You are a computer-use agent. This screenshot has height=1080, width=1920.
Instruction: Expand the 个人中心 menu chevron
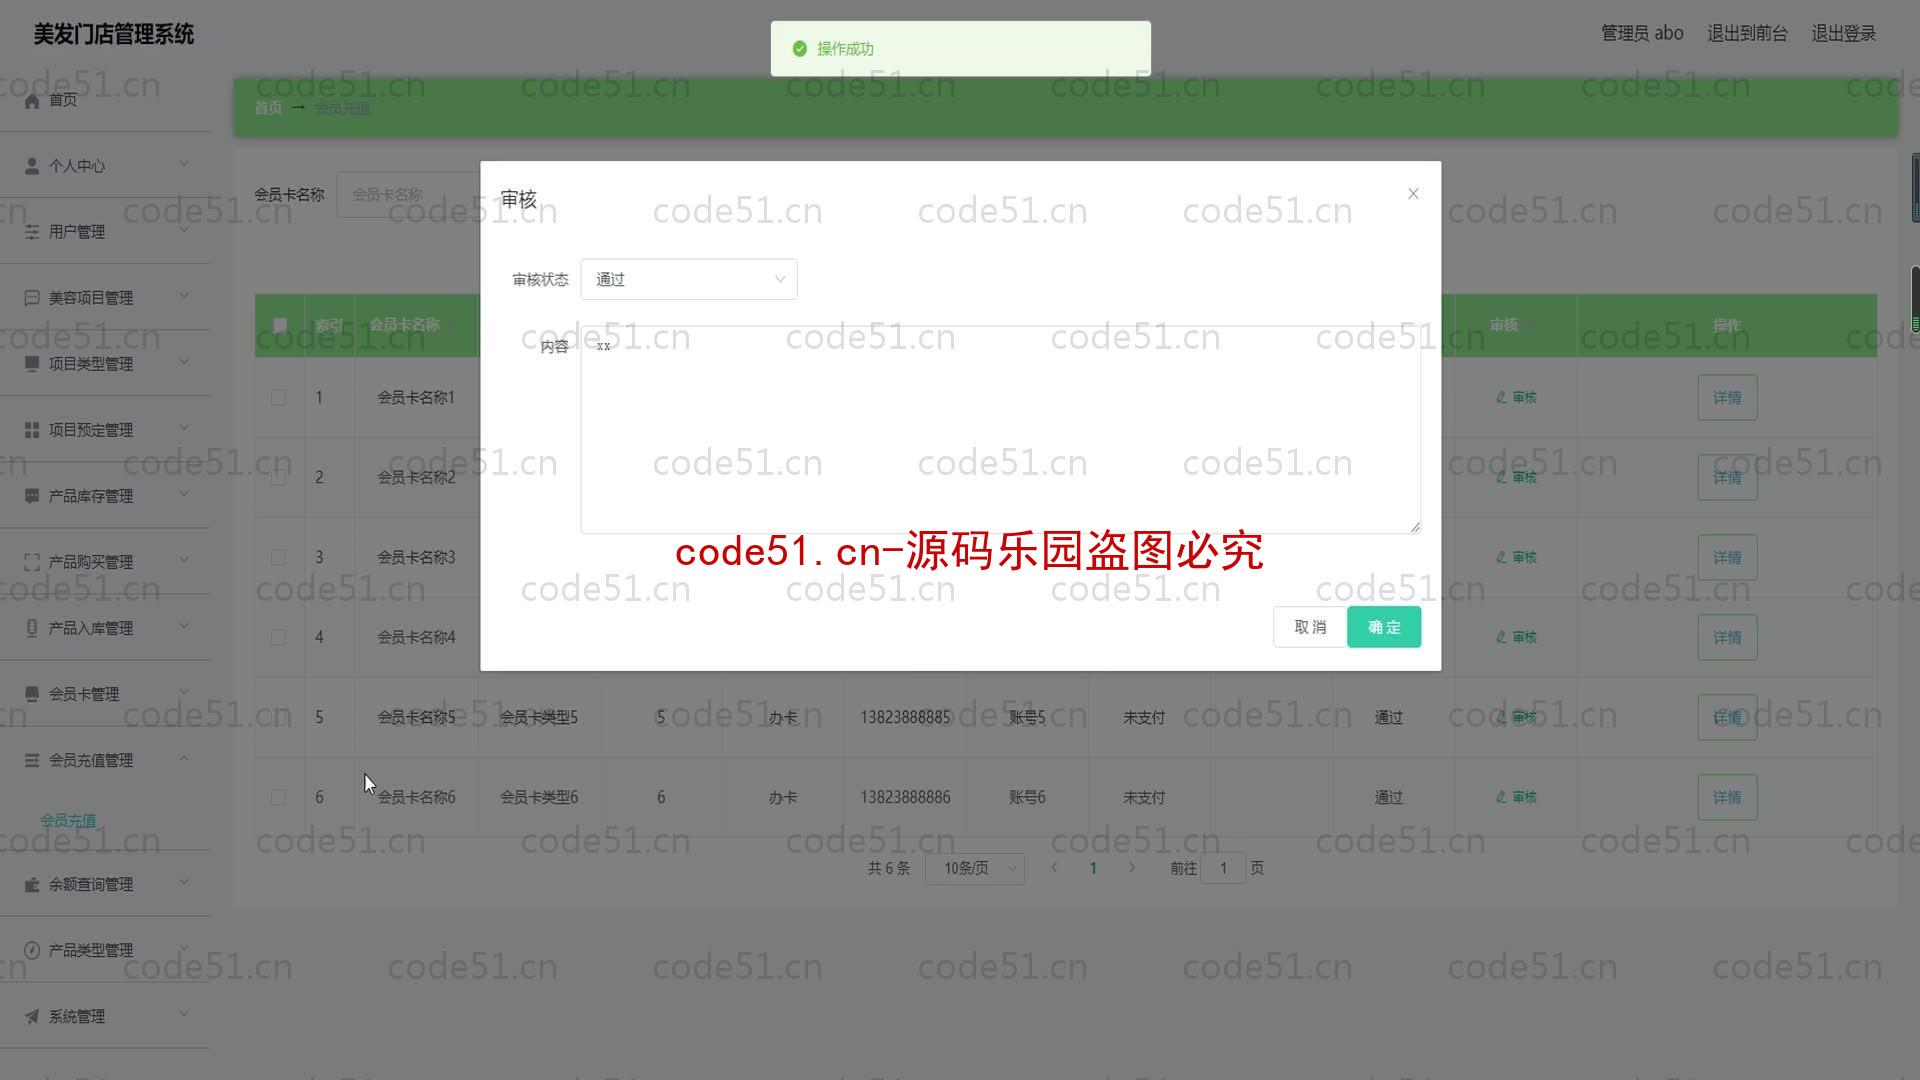pos(184,164)
